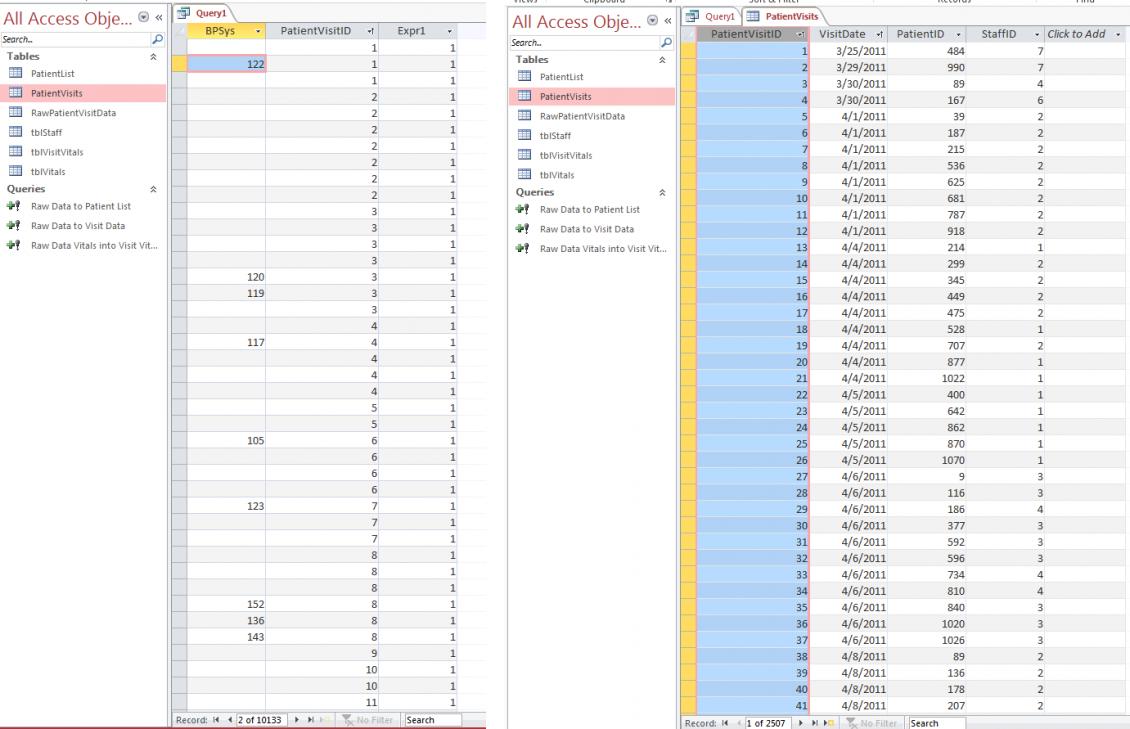1130x729 pixels.
Task: Collapse Tables group in Query1 window navigation pane
Action: point(153,56)
